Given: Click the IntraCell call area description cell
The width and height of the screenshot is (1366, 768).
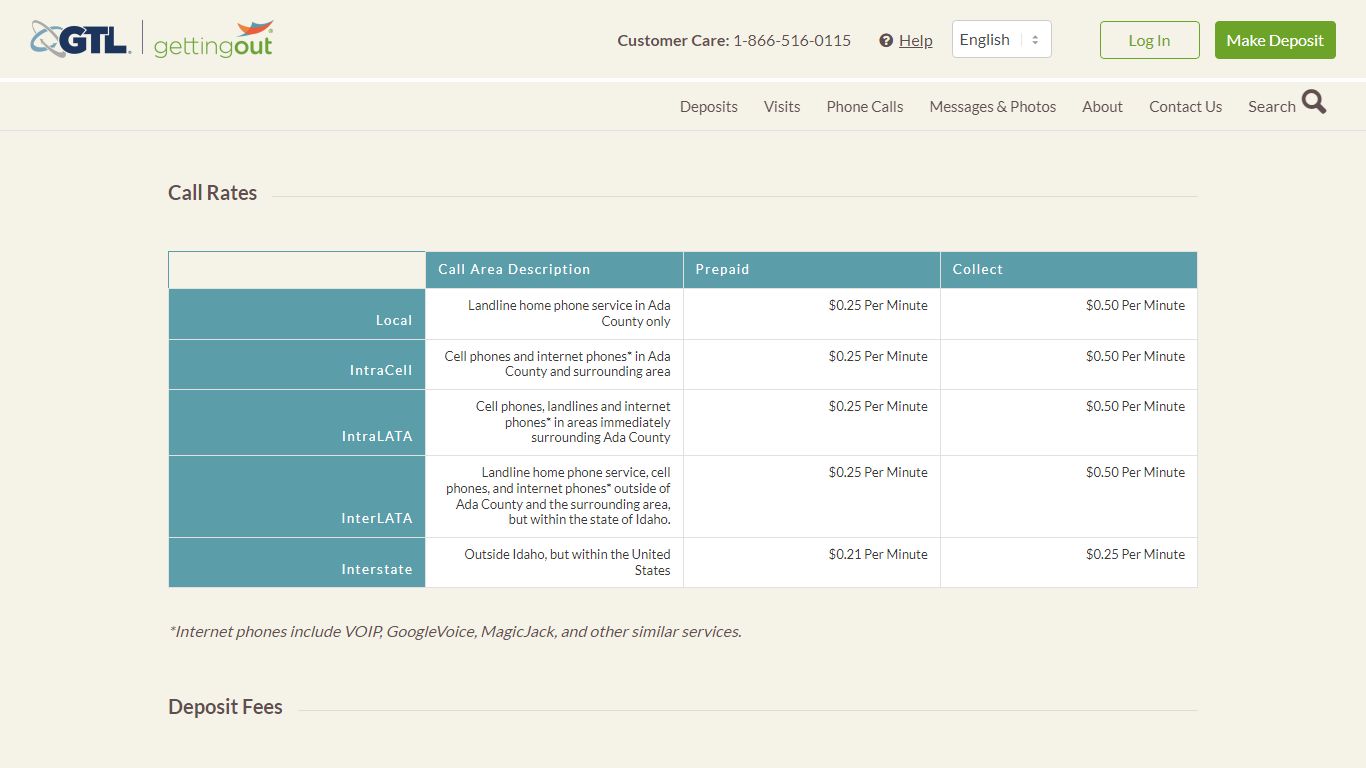Looking at the screenshot, I should tap(554, 365).
